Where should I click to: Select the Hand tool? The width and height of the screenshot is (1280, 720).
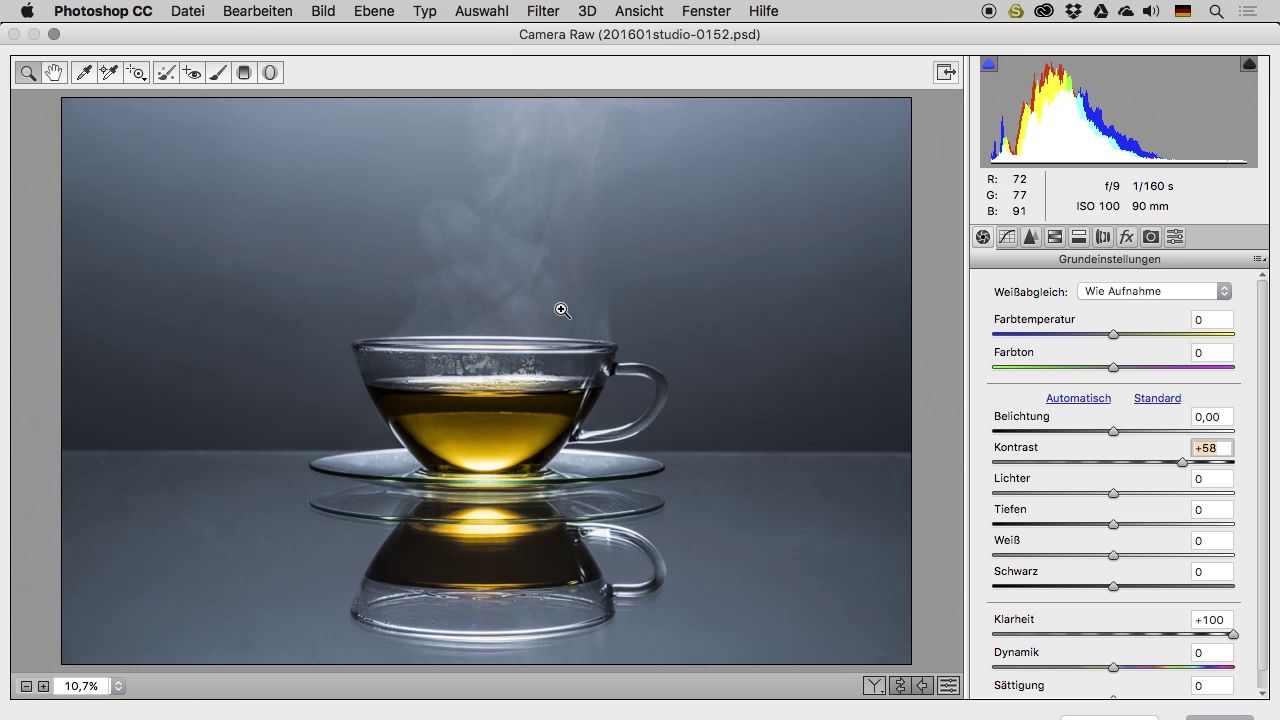[54, 73]
